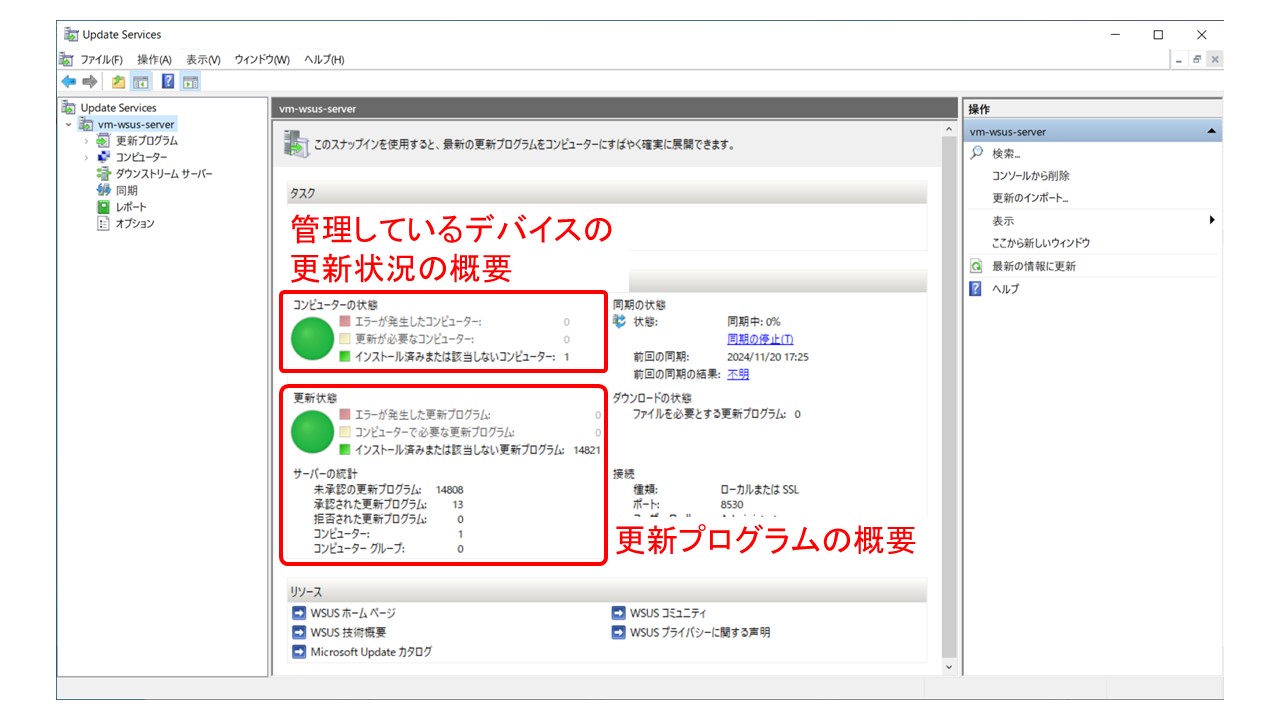This screenshot has width=1280, height=720.
Task: Click the 更新のインポート action entry
Action: (x=1029, y=197)
